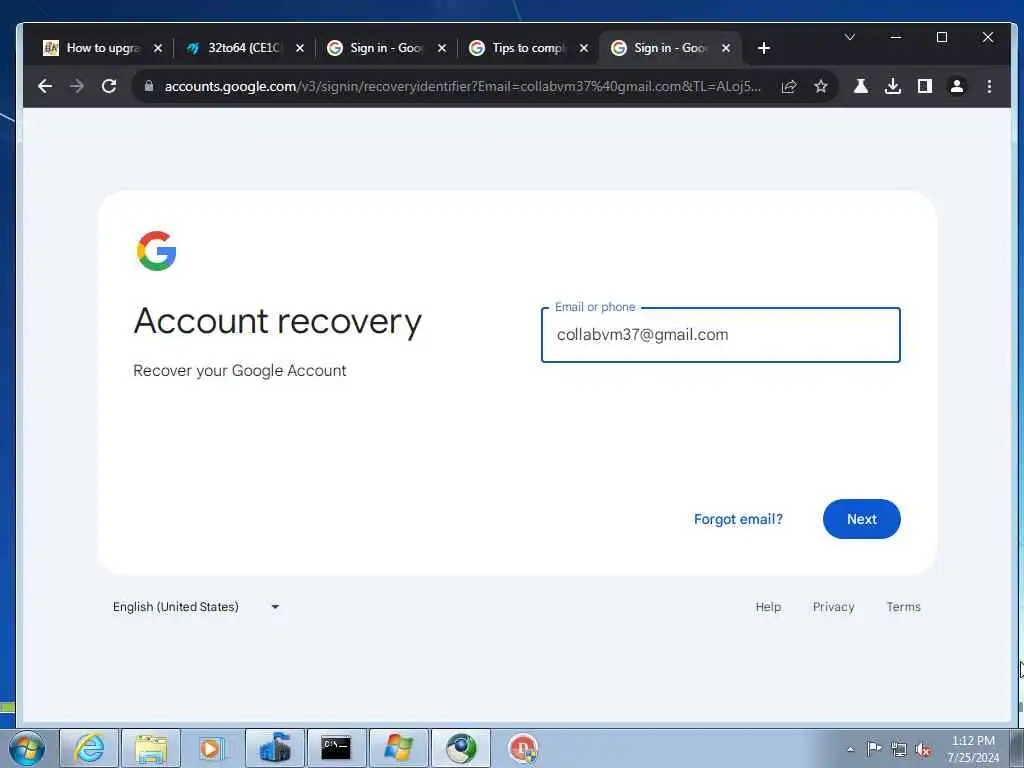Open the tab search chevron

tap(850, 37)
